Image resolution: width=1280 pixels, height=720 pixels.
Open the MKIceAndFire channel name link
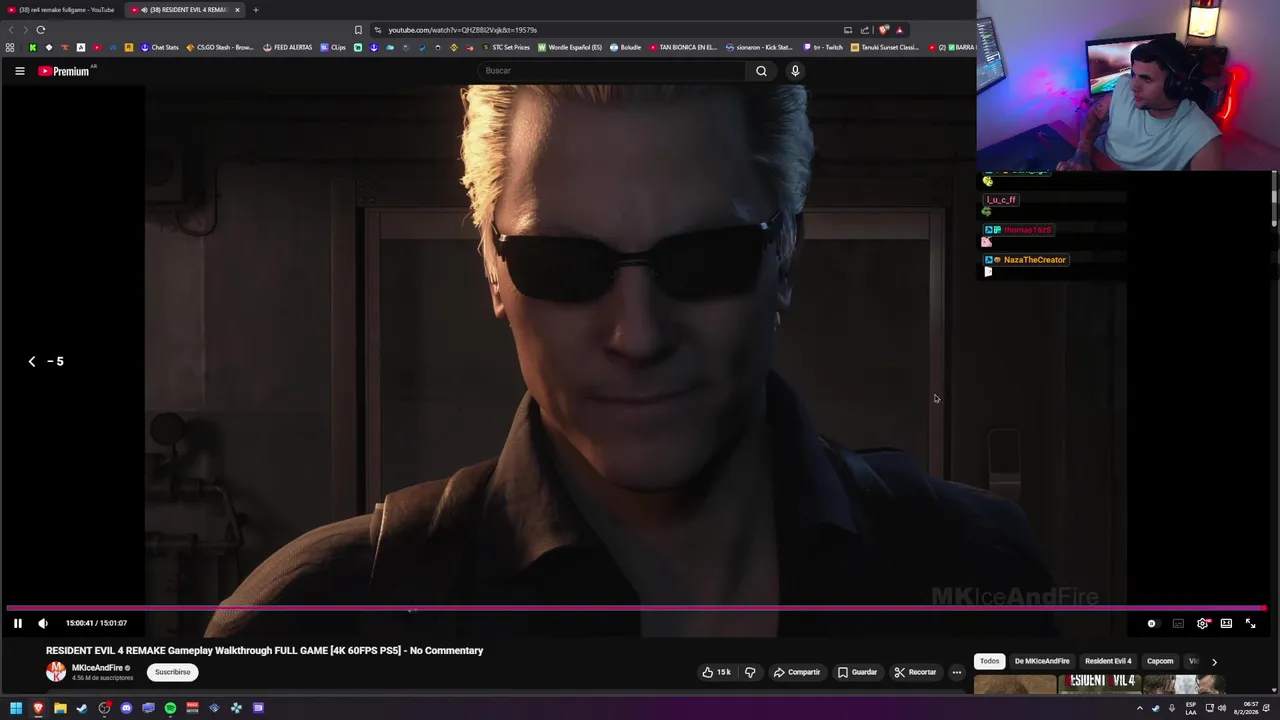97,668
